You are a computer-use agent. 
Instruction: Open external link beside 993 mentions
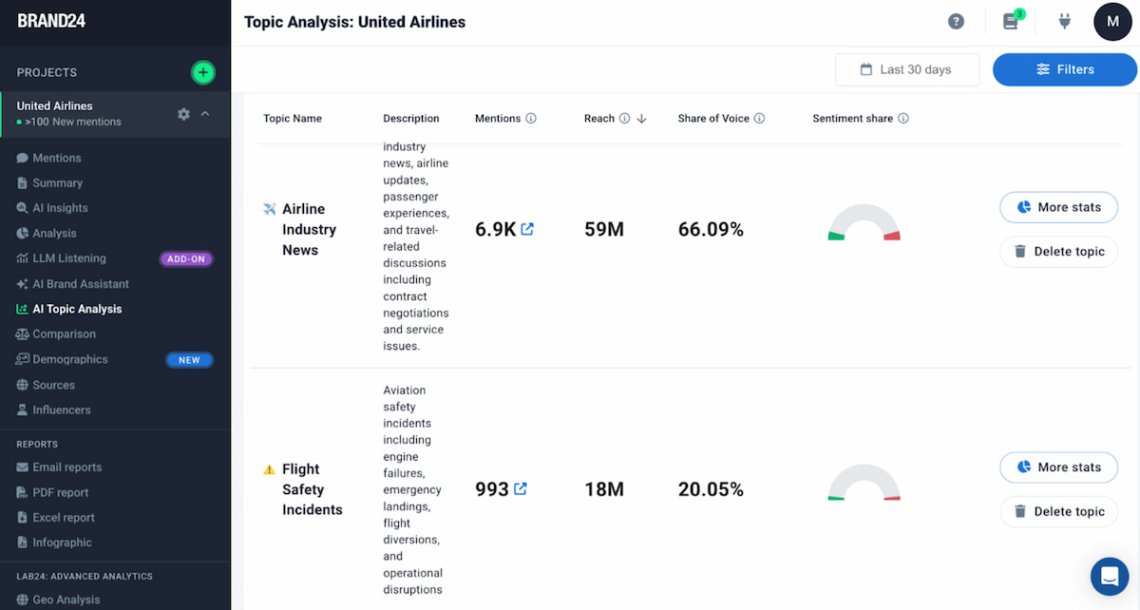[520, 489]
